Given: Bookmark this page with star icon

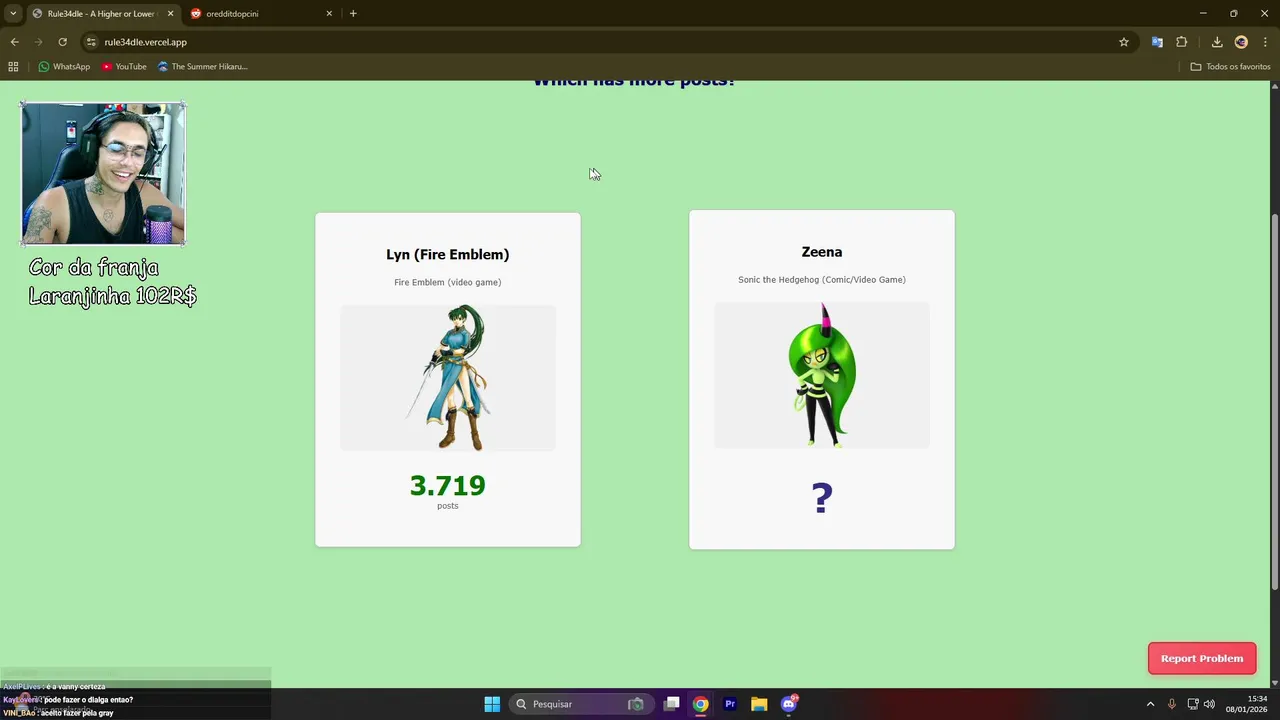Looking at the screenshot, I should [1124, 42].
